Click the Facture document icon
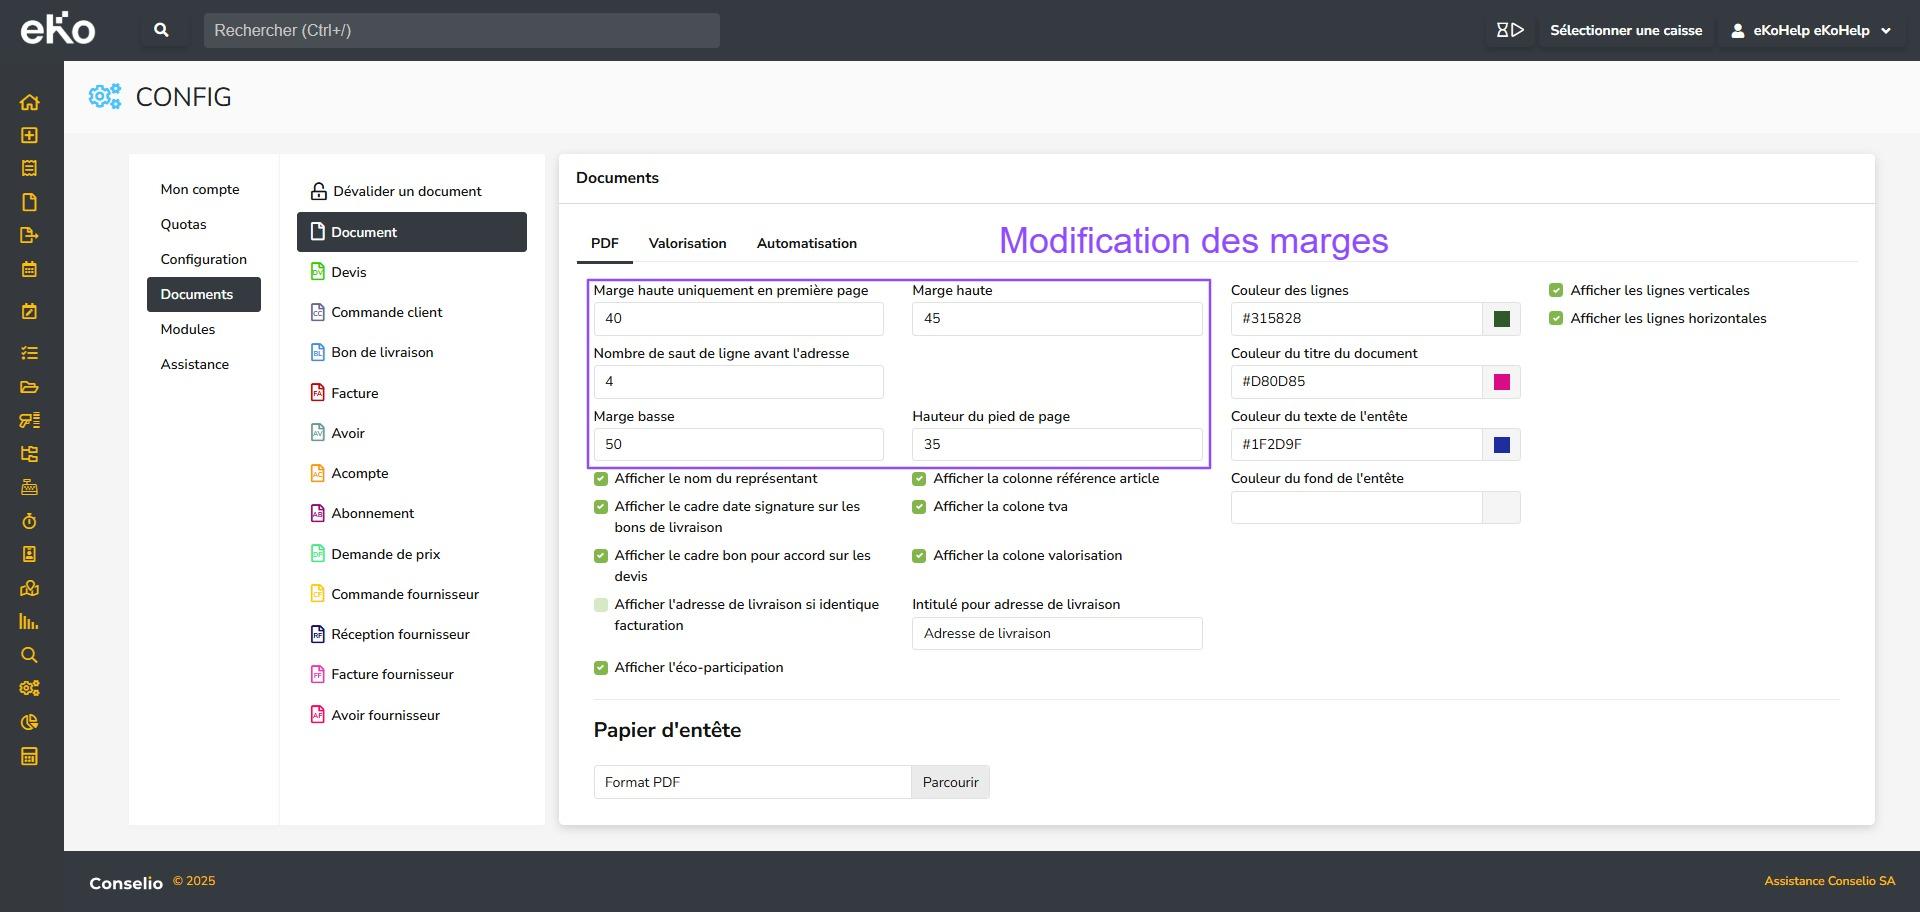Viewport: 1920px width, 912px height. point(318,393)
